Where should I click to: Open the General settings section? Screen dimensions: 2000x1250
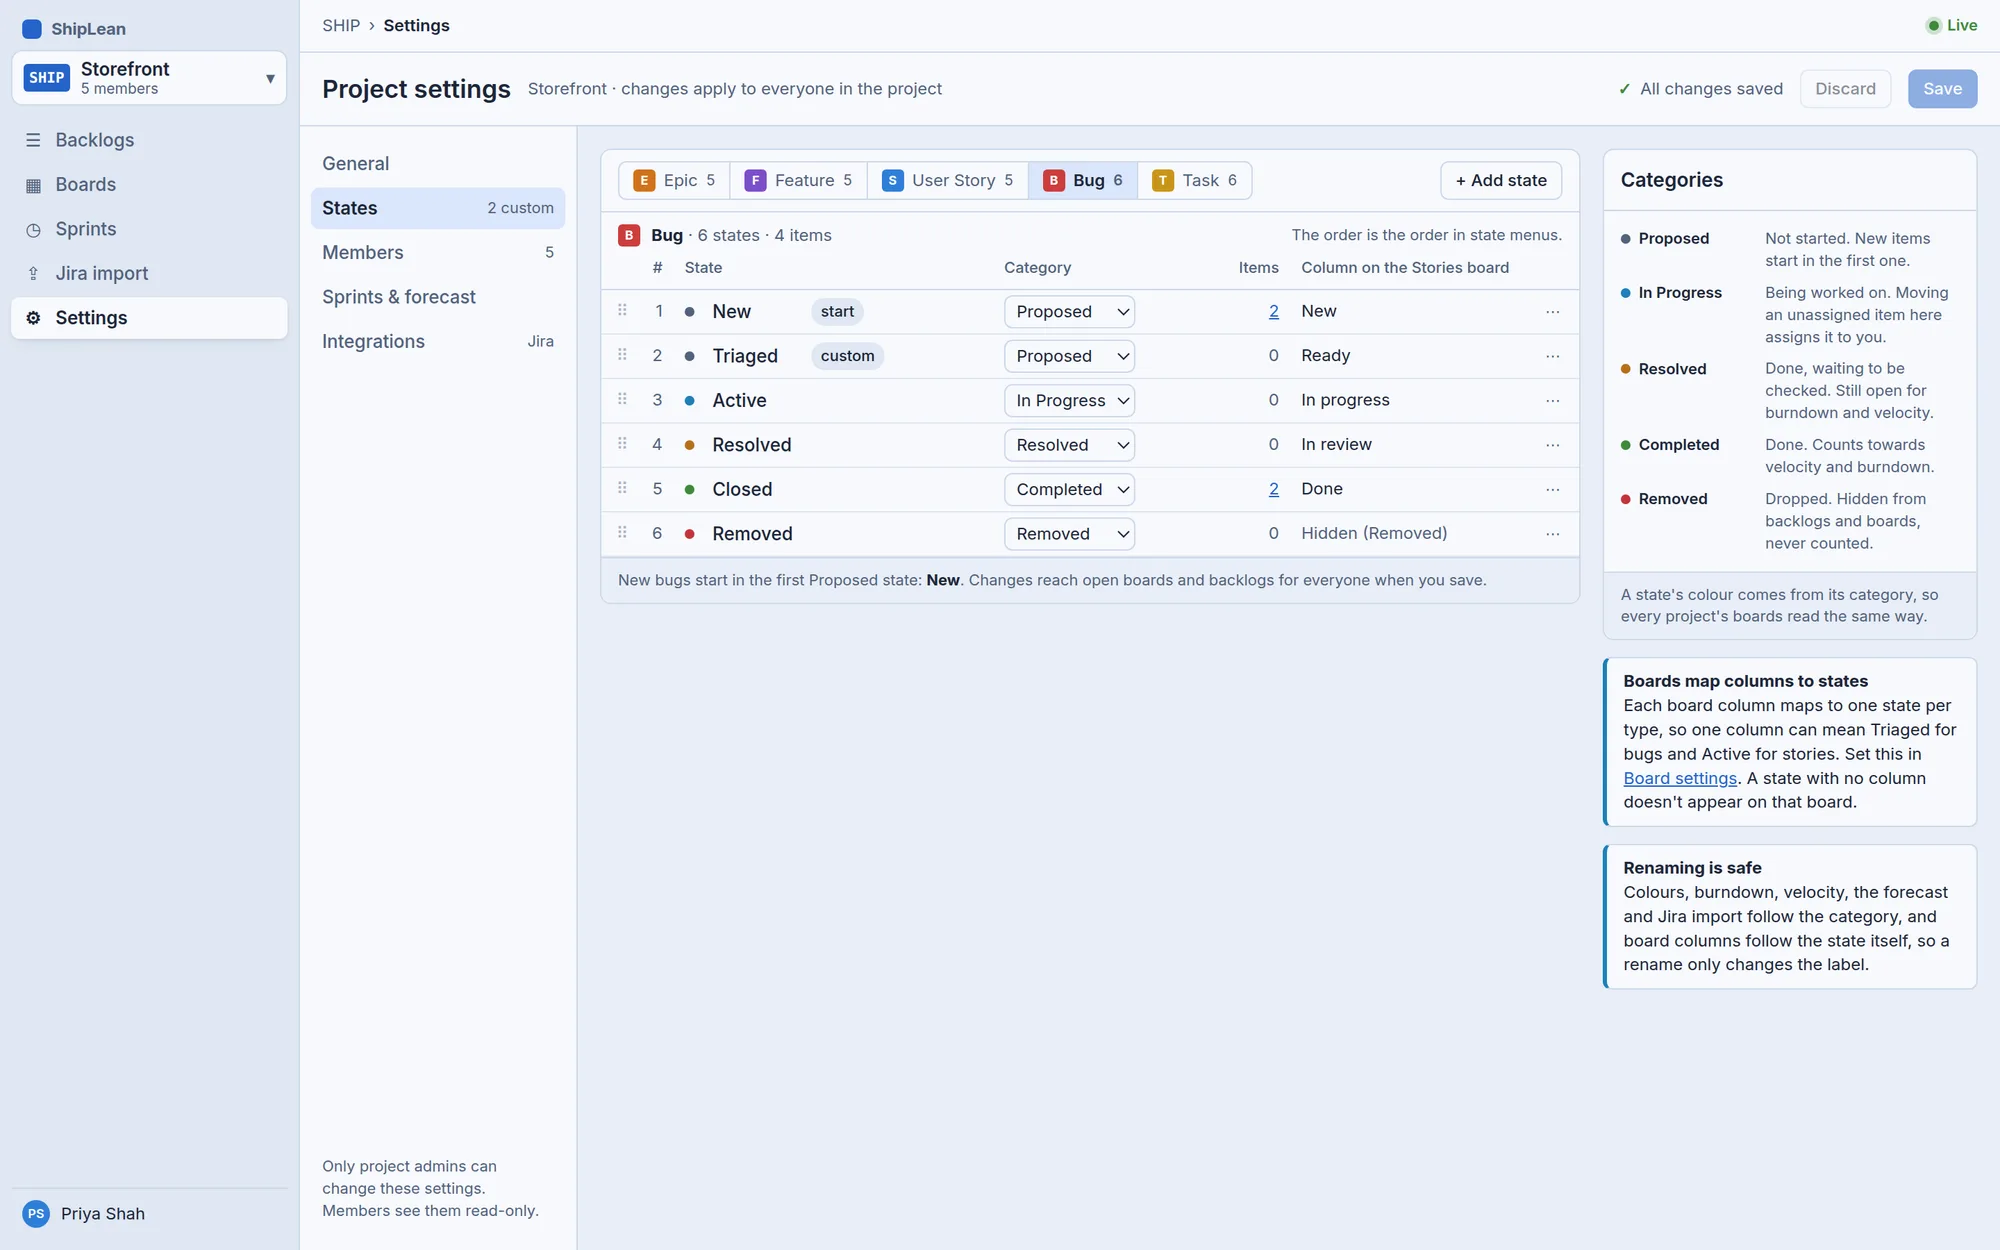pos(438,164)
